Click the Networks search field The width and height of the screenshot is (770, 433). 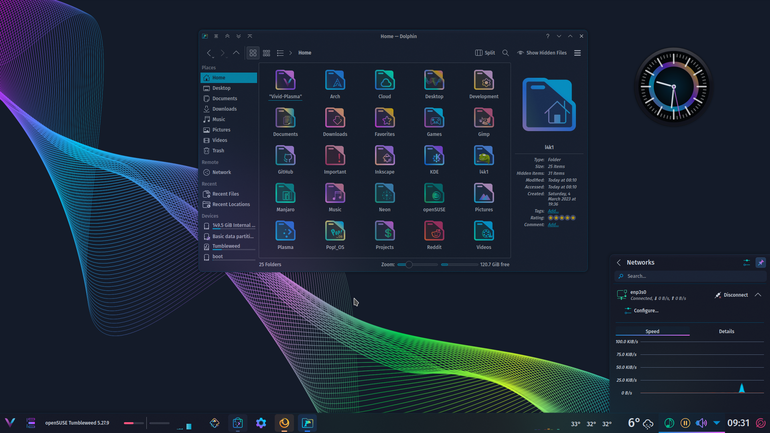pos(690,276)
